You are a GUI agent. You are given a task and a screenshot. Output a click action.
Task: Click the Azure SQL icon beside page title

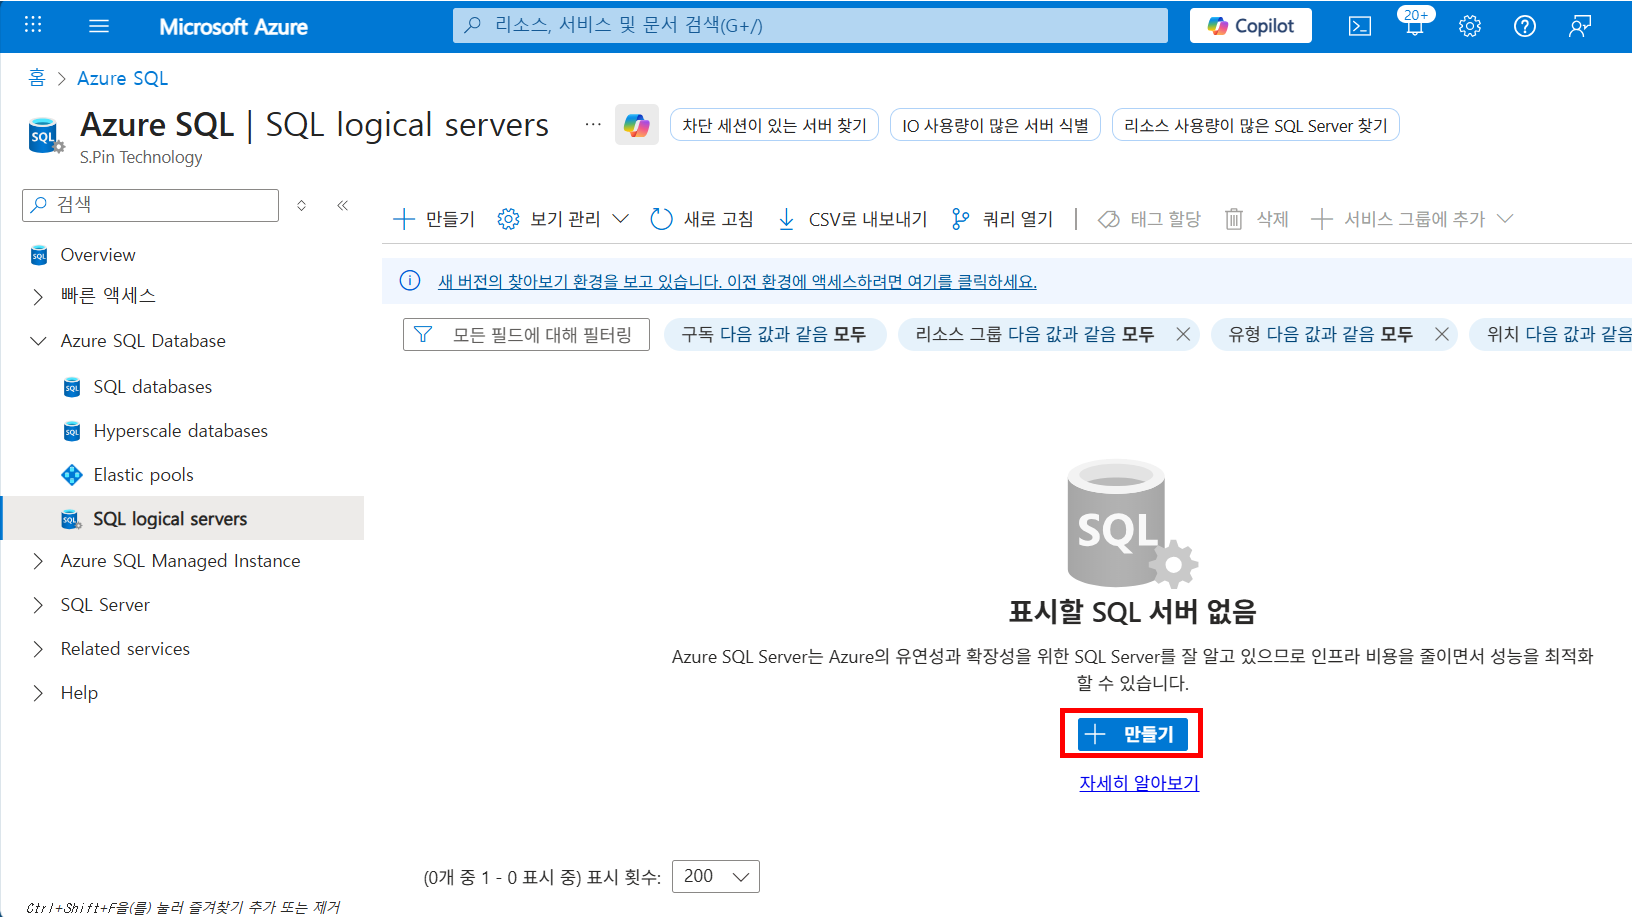pos(45,136)
